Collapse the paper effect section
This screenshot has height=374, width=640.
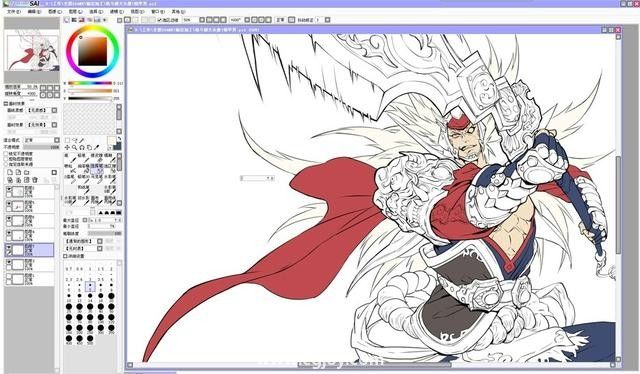6,104
